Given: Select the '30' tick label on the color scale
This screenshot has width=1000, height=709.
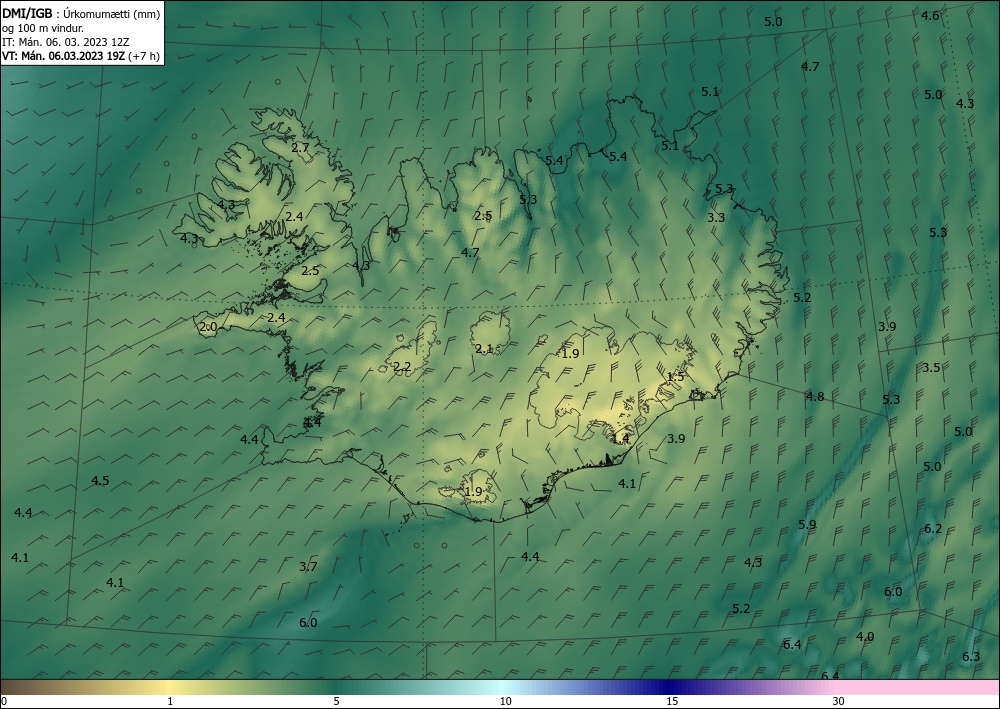Looking at the screenshot, I should 839,702.
